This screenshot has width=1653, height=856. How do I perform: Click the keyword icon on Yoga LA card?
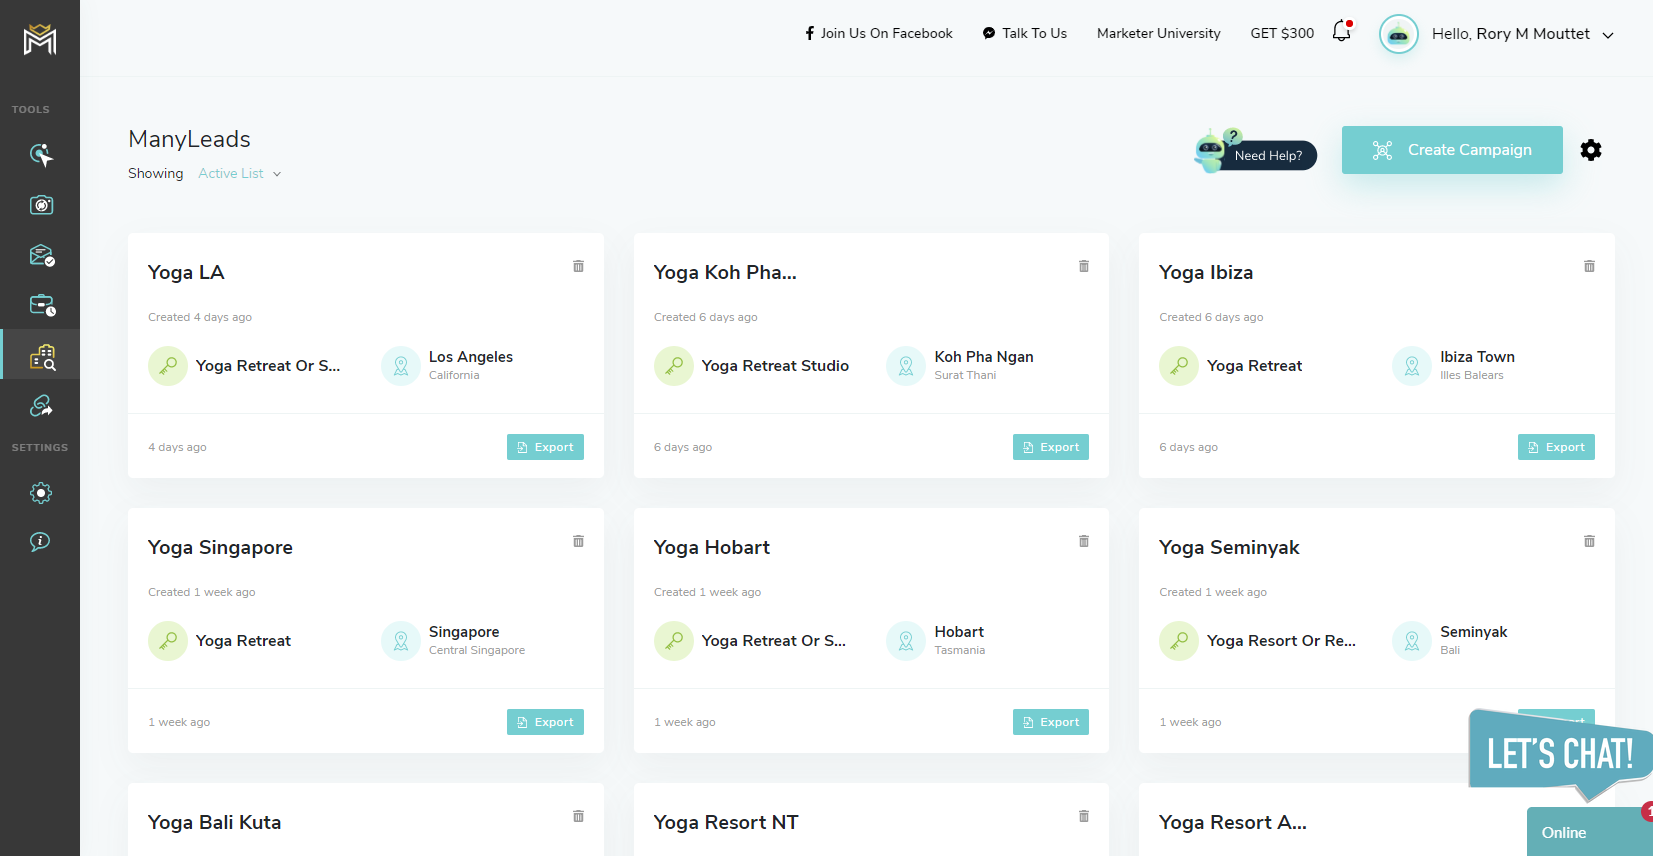pos(168,366)
